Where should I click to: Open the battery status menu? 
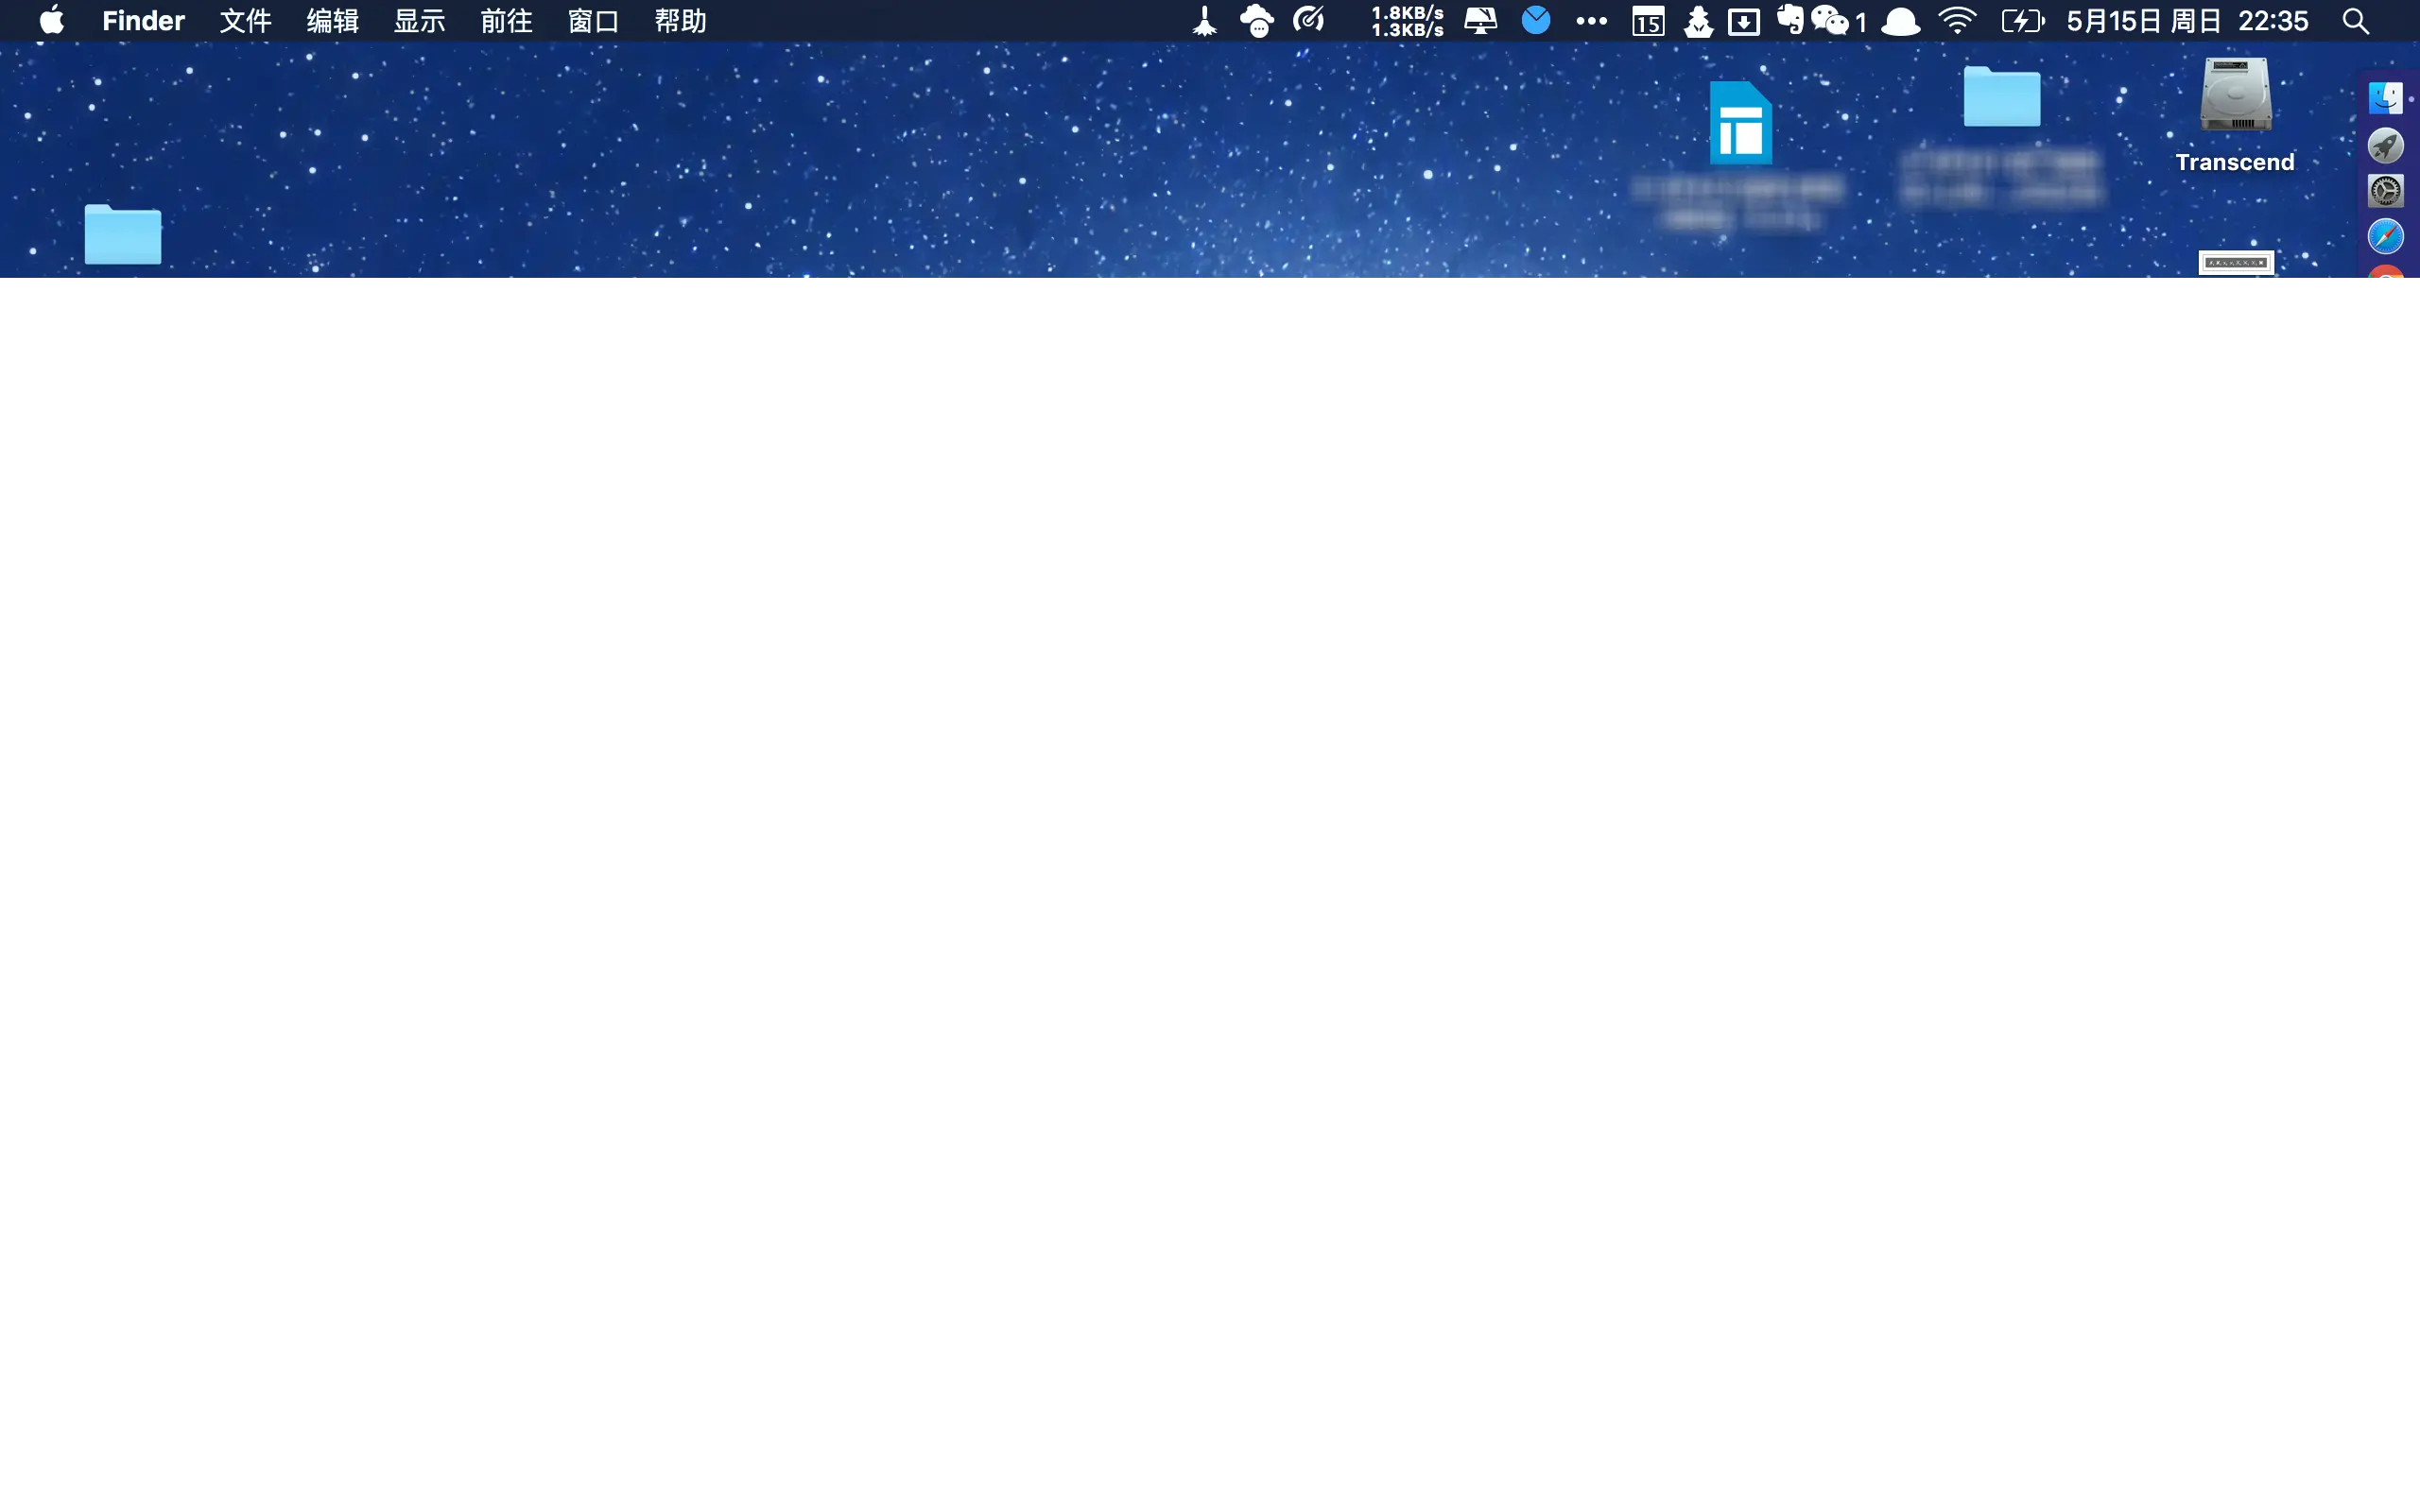coord(2022,21)
